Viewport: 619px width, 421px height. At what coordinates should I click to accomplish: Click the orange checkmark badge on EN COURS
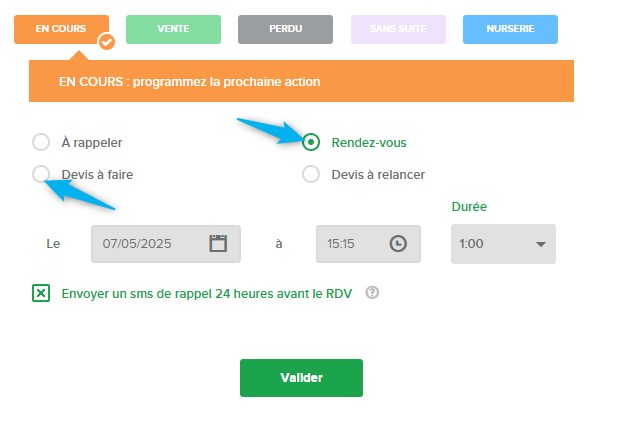(x=107, y=41)
